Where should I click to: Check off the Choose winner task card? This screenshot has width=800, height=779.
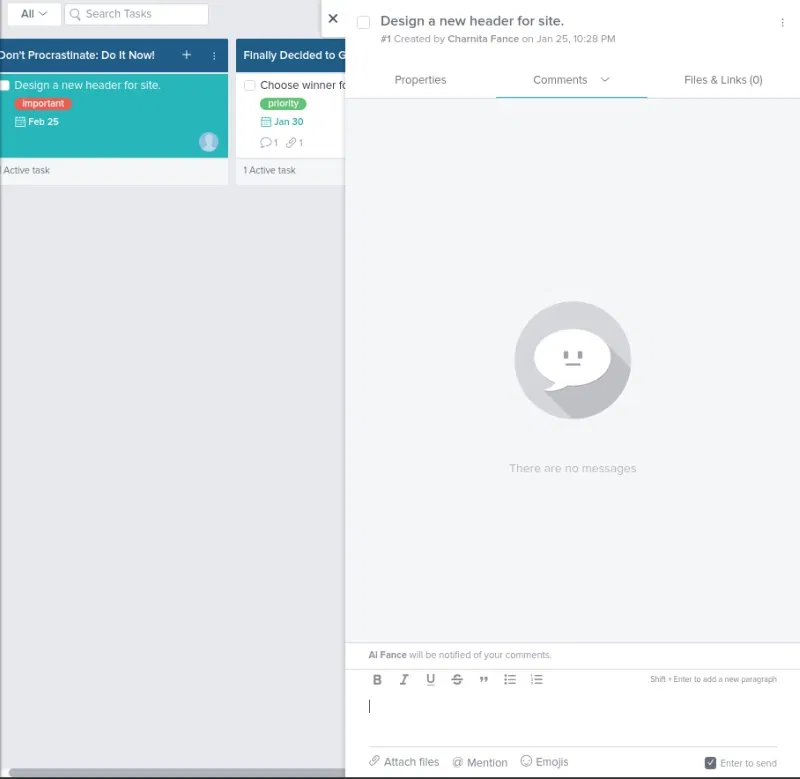pyautogui.click(x=250, y=86)
